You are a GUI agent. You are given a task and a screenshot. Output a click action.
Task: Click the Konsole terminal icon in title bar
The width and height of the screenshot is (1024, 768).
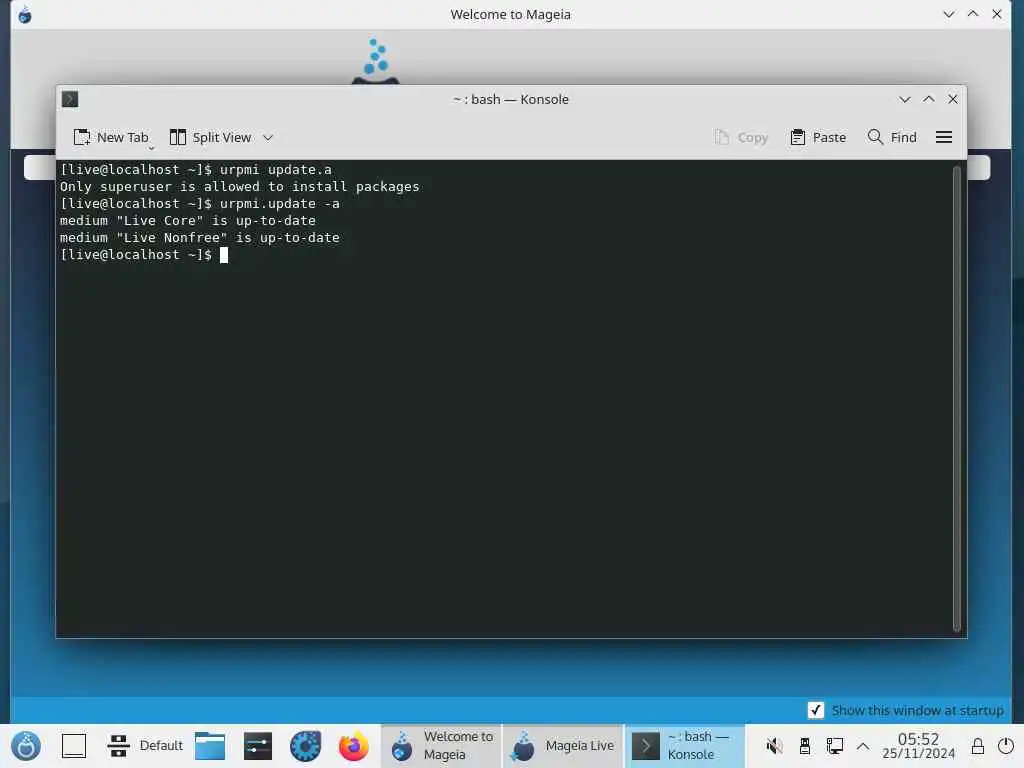(x=70, y=99)
